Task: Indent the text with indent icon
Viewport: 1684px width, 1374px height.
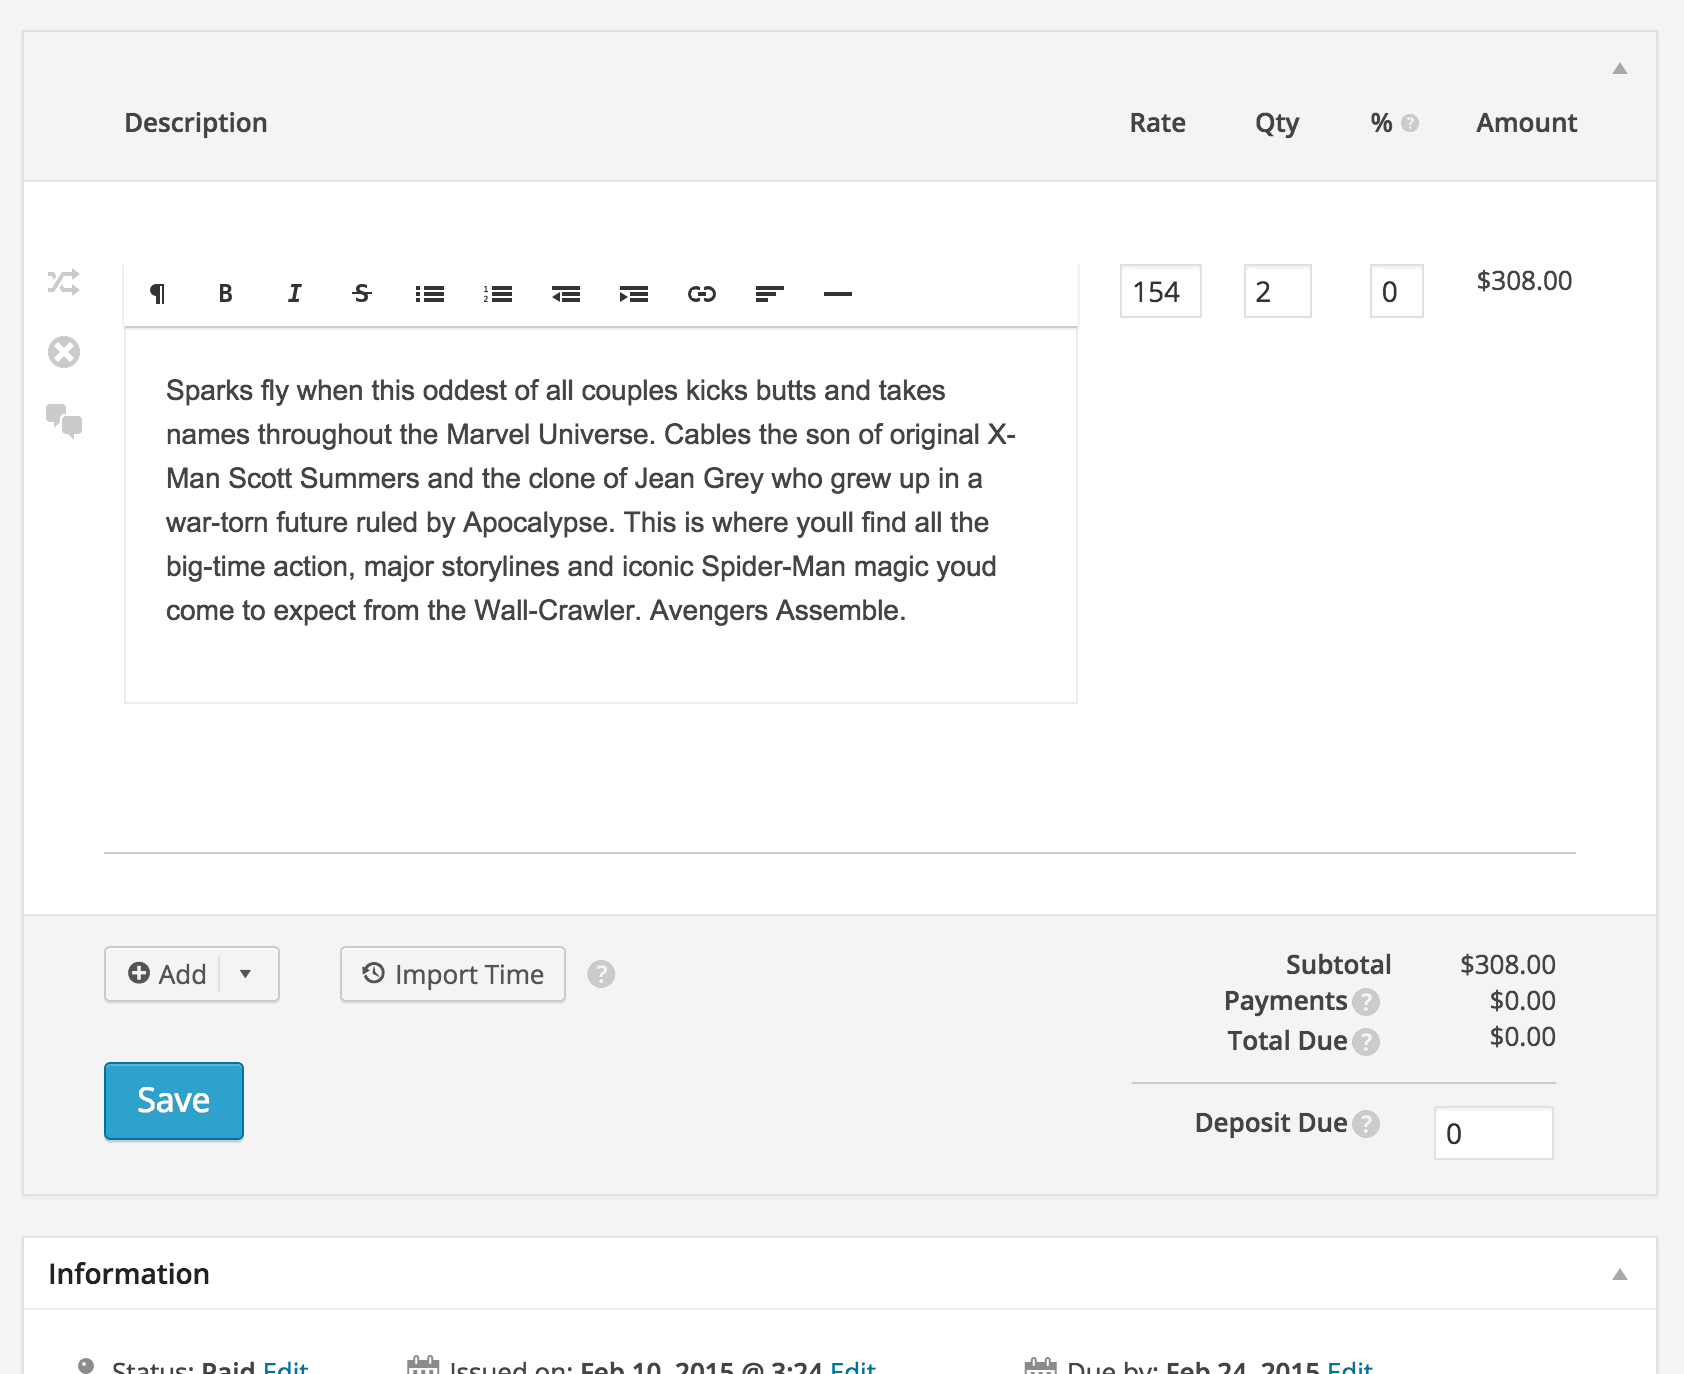Action: point(634,293)
